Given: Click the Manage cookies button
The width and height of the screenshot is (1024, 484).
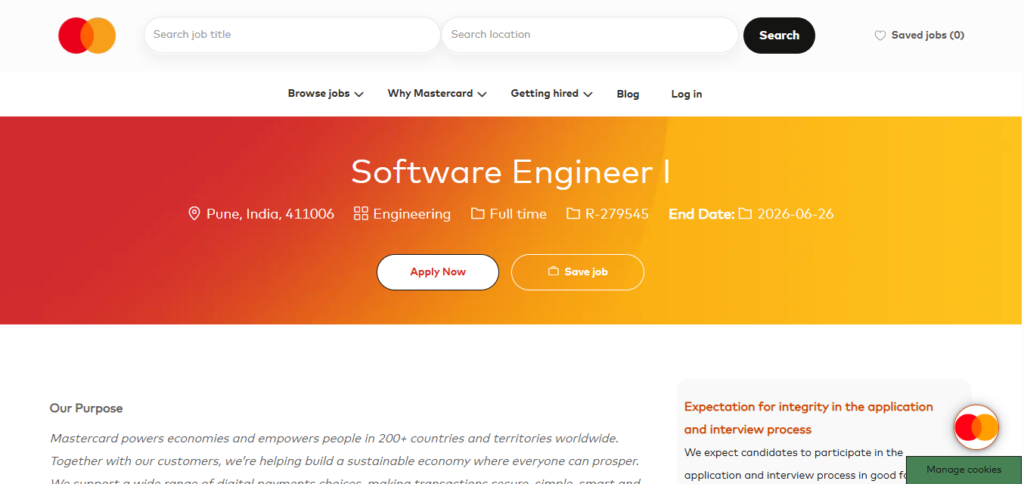Looking at the screenshot, I should (963, 470).
